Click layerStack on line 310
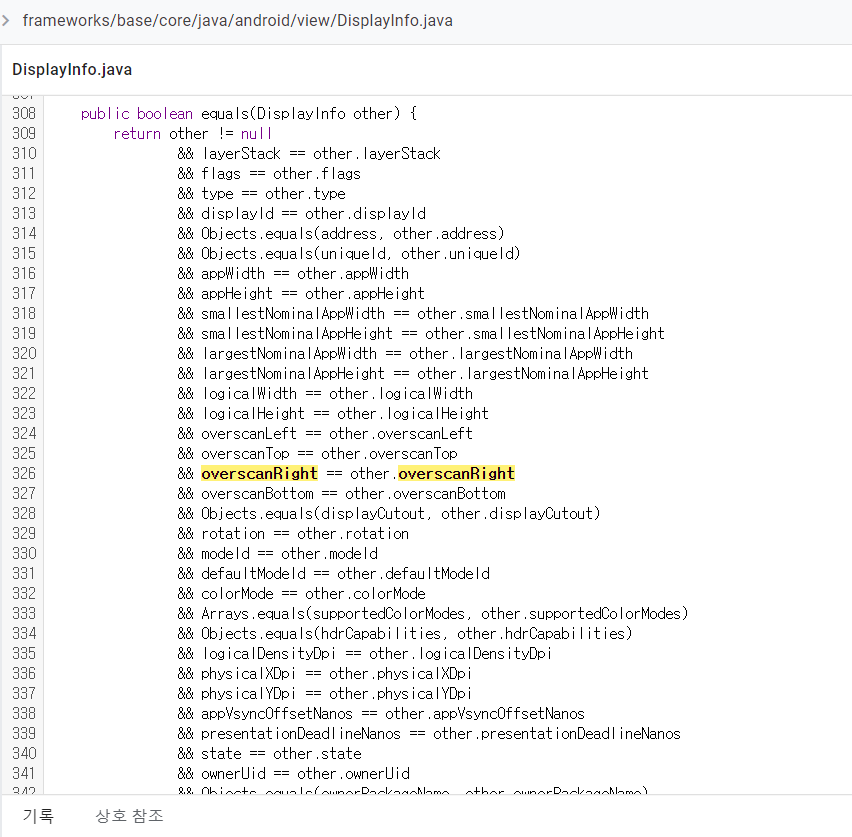Image resolution: width=852 pixels, height=837 pixels. 241,154
